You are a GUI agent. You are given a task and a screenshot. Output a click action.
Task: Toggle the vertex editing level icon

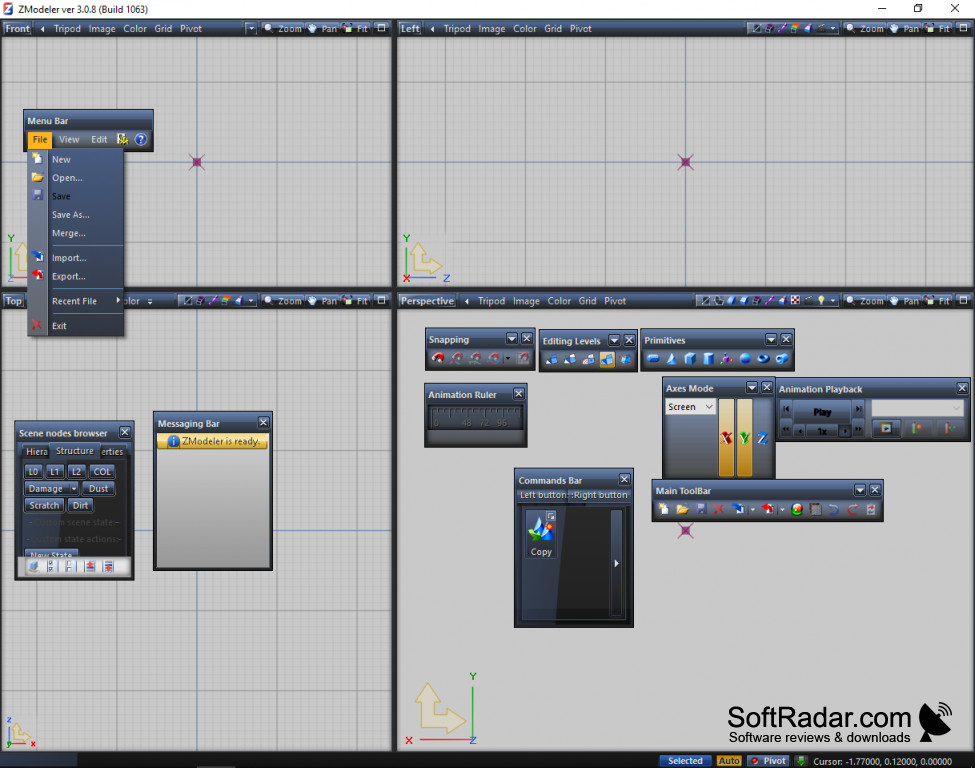tap(552, 359)
